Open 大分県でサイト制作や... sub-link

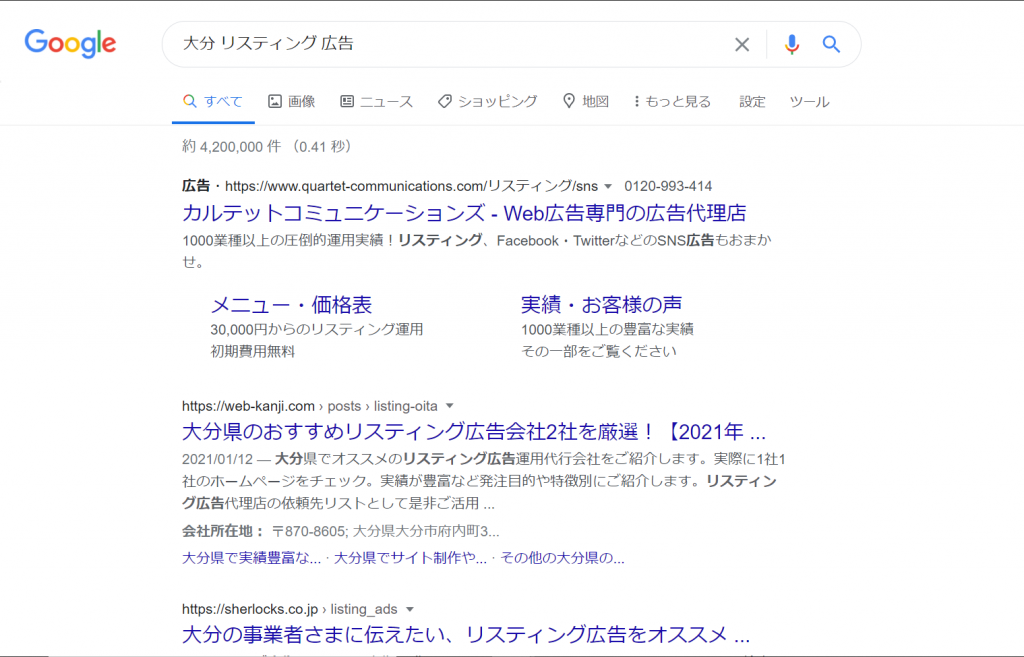click(410, 558)
